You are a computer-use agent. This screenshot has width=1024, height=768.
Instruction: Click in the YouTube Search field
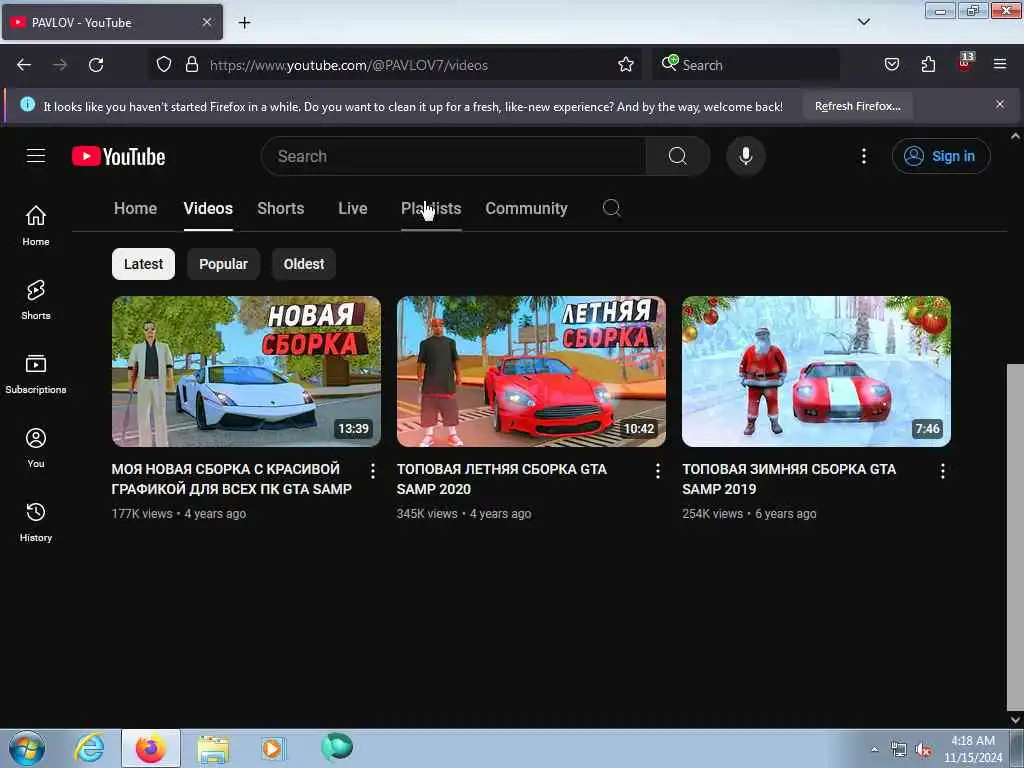click(454, 156)
